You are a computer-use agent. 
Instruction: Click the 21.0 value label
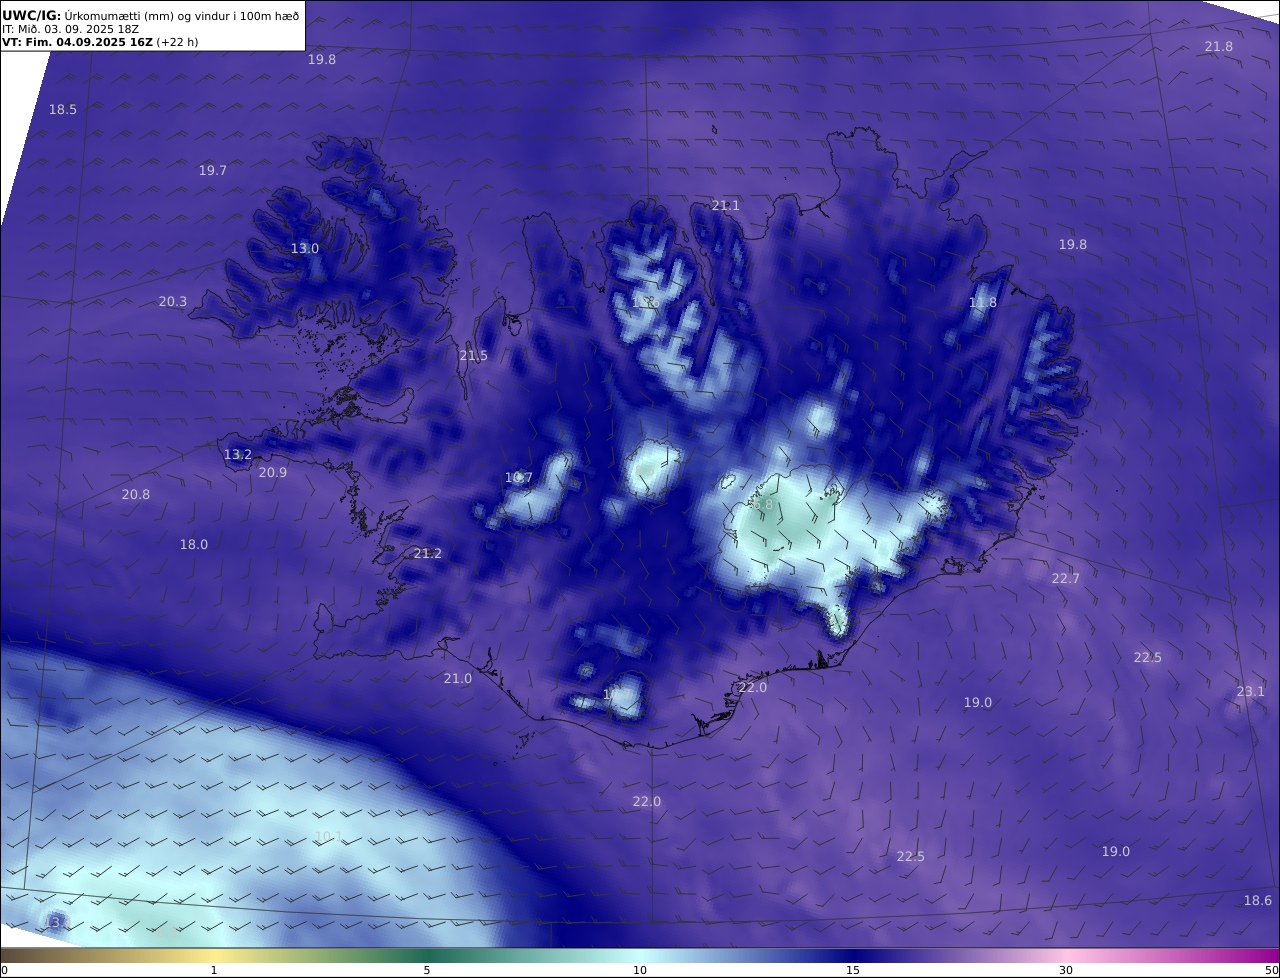tap(458, 679)
